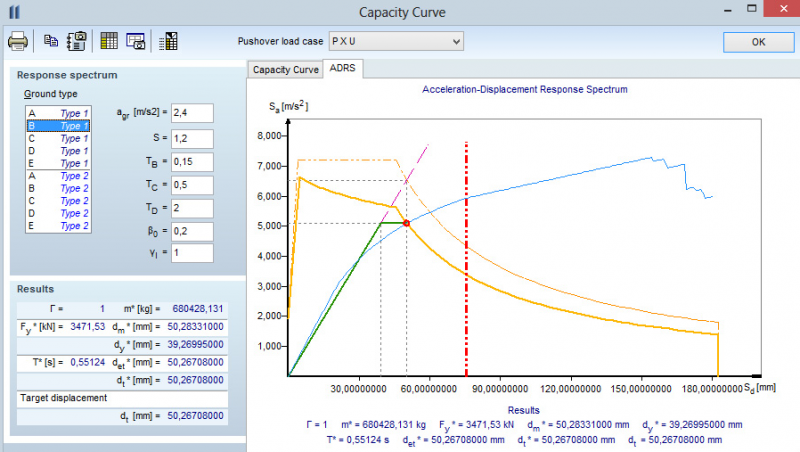This screenshot has width=800, height=452.
Task: Click the Target displacement row label
Action: [64, 398]
